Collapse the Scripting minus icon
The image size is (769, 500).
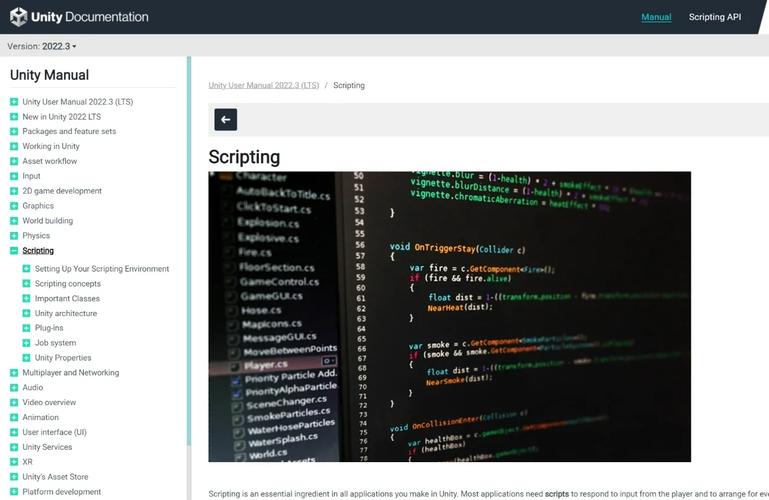pyautogui.click(x=14, y=250)
